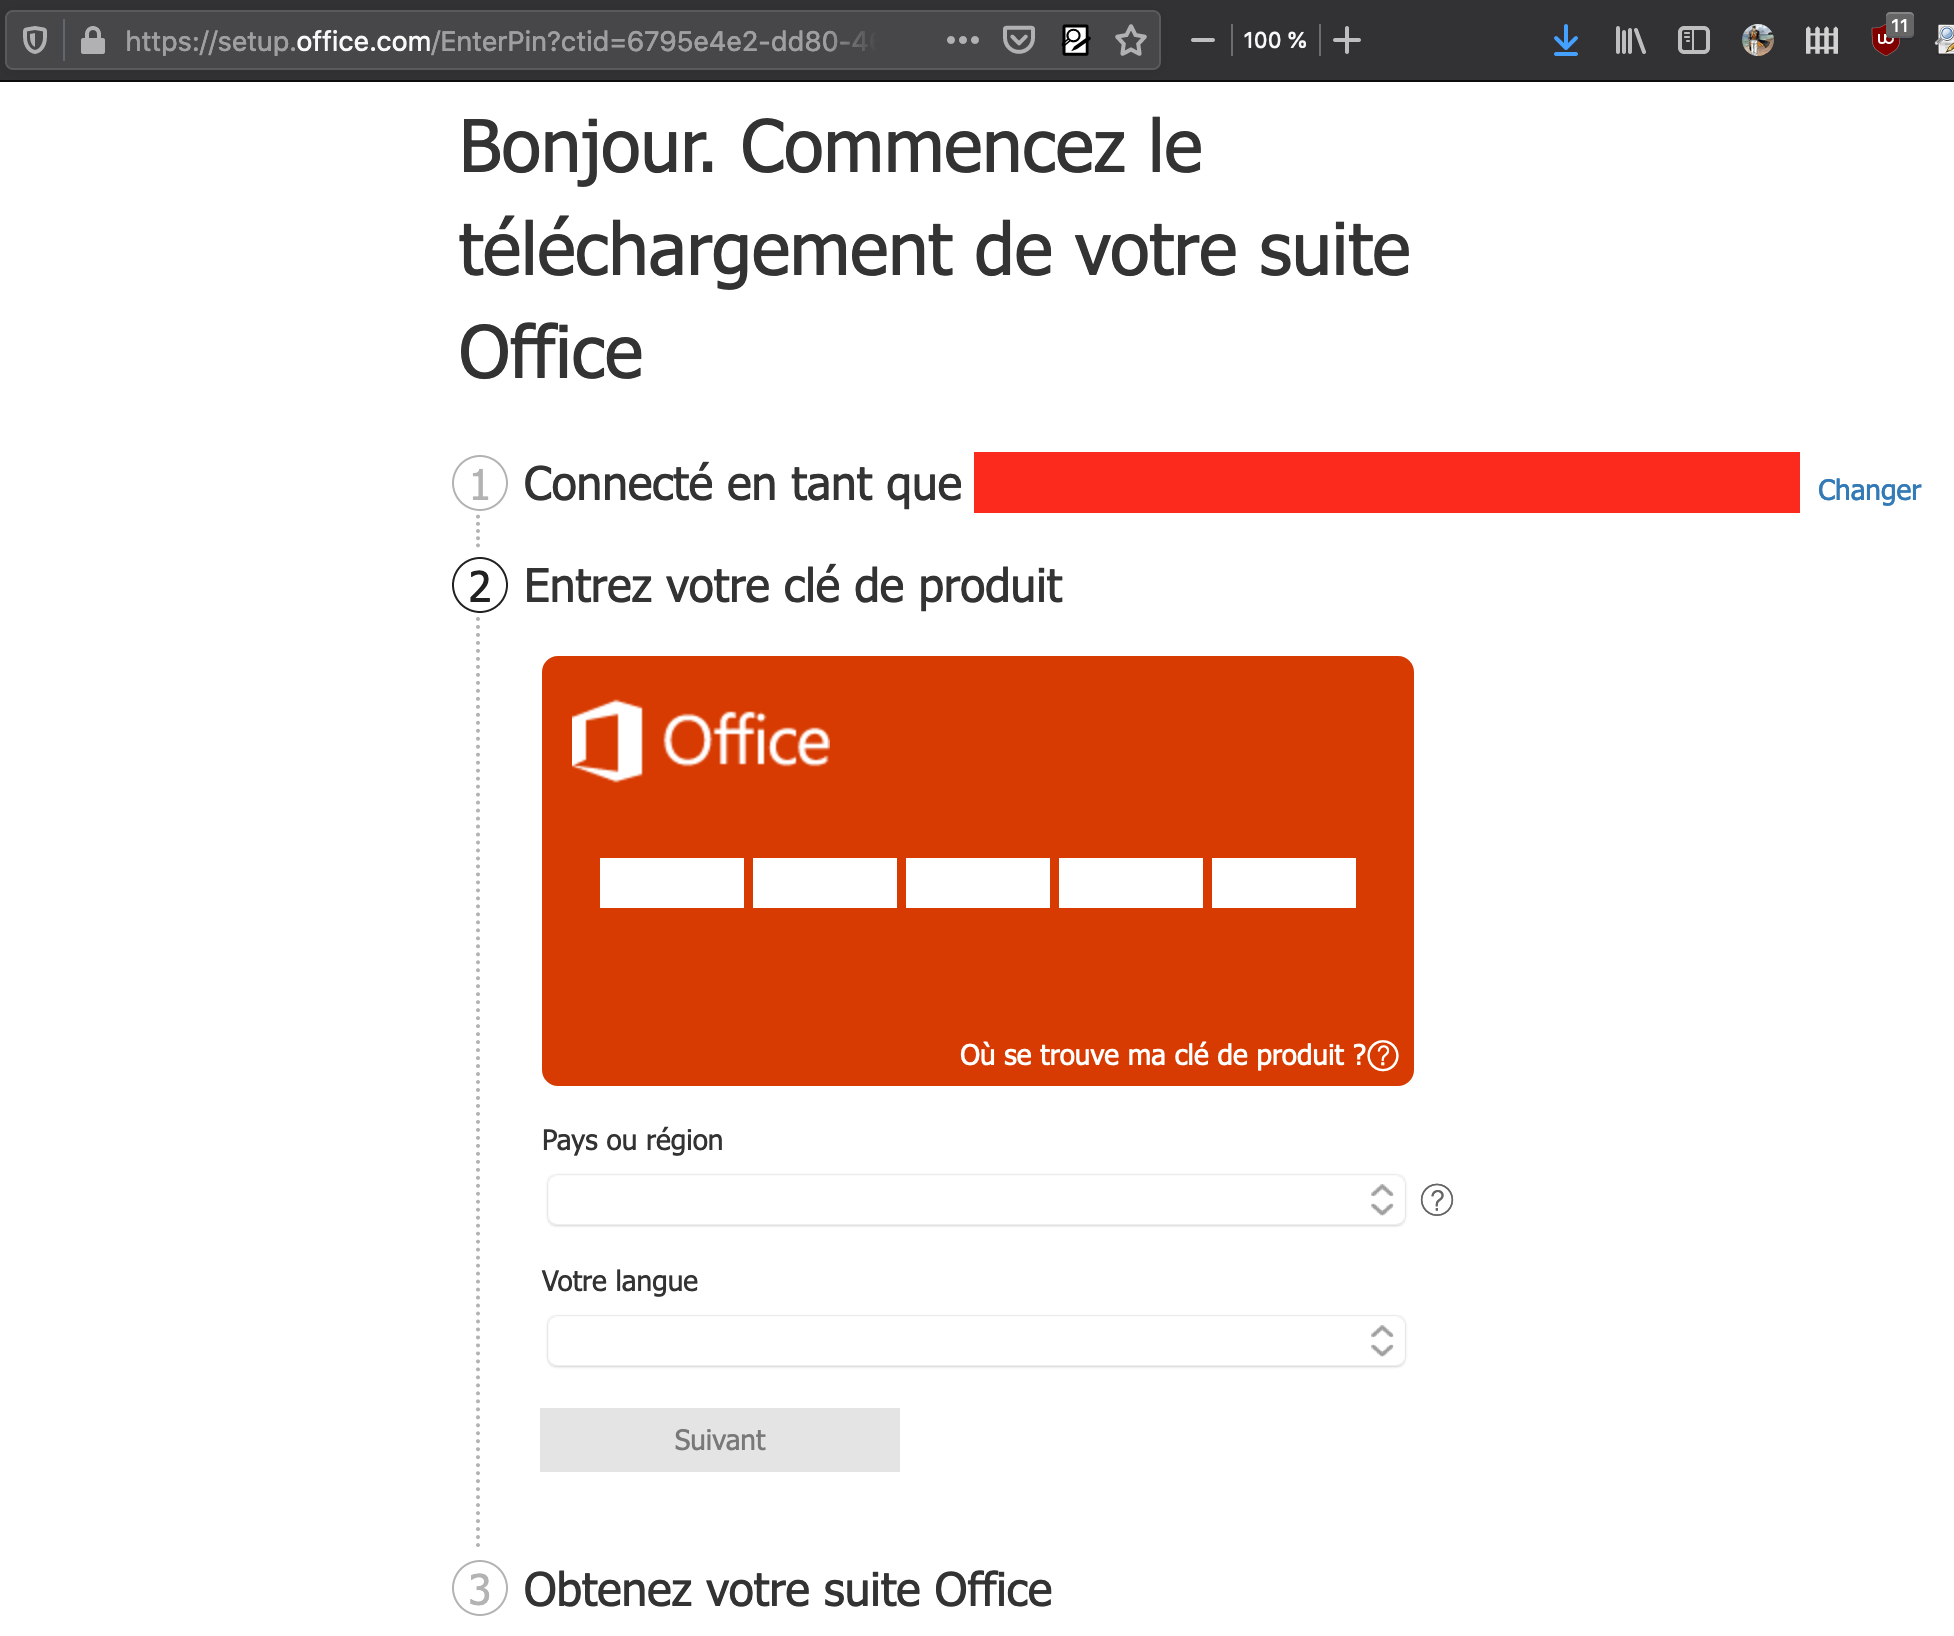The width and height of the screenshot is (1954, 1636).
Task: Save page to Pocket icon
Action: point(1019,40)
